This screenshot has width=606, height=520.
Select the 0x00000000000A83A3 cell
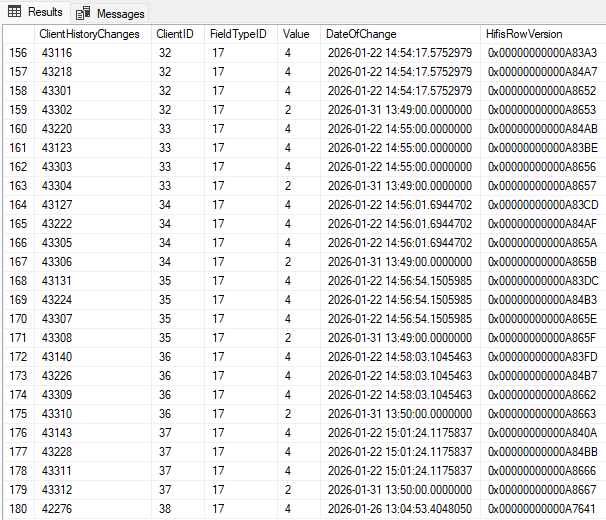(x=541, y=51)
